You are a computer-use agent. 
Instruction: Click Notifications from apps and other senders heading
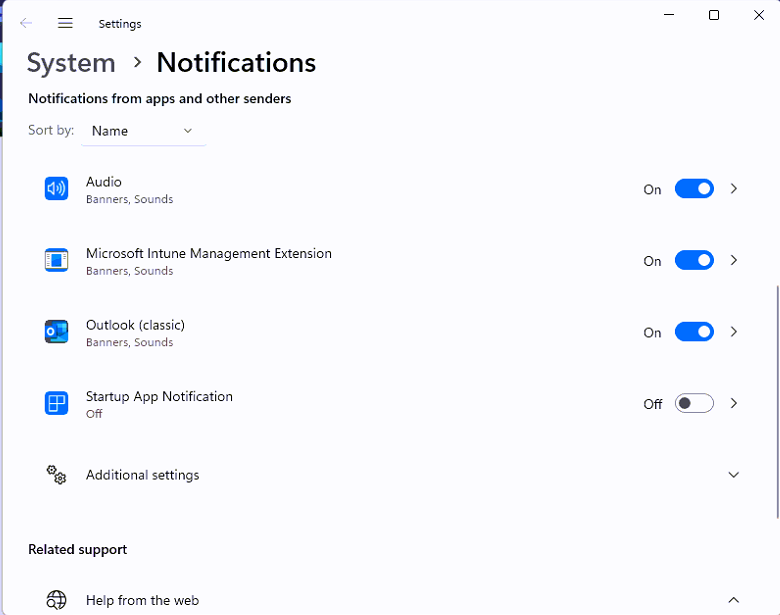pyautogui.click(x=160, y=99)
